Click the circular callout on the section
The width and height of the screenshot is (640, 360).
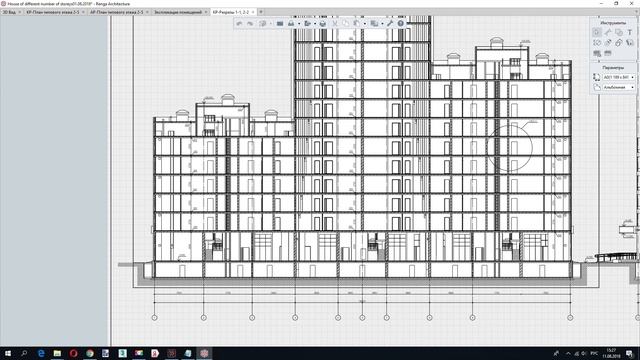[509, 148]
